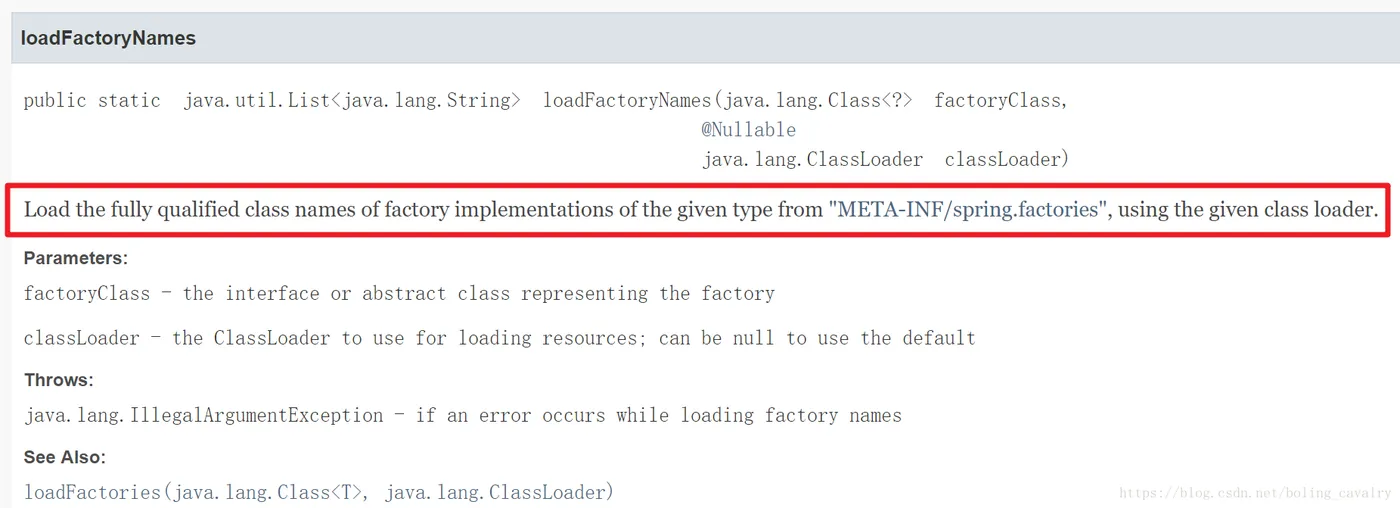Click java.lang.IllegalArgumentException under Throws
The width and height of the screenshot is (1400, 508).
pos(204,415)
